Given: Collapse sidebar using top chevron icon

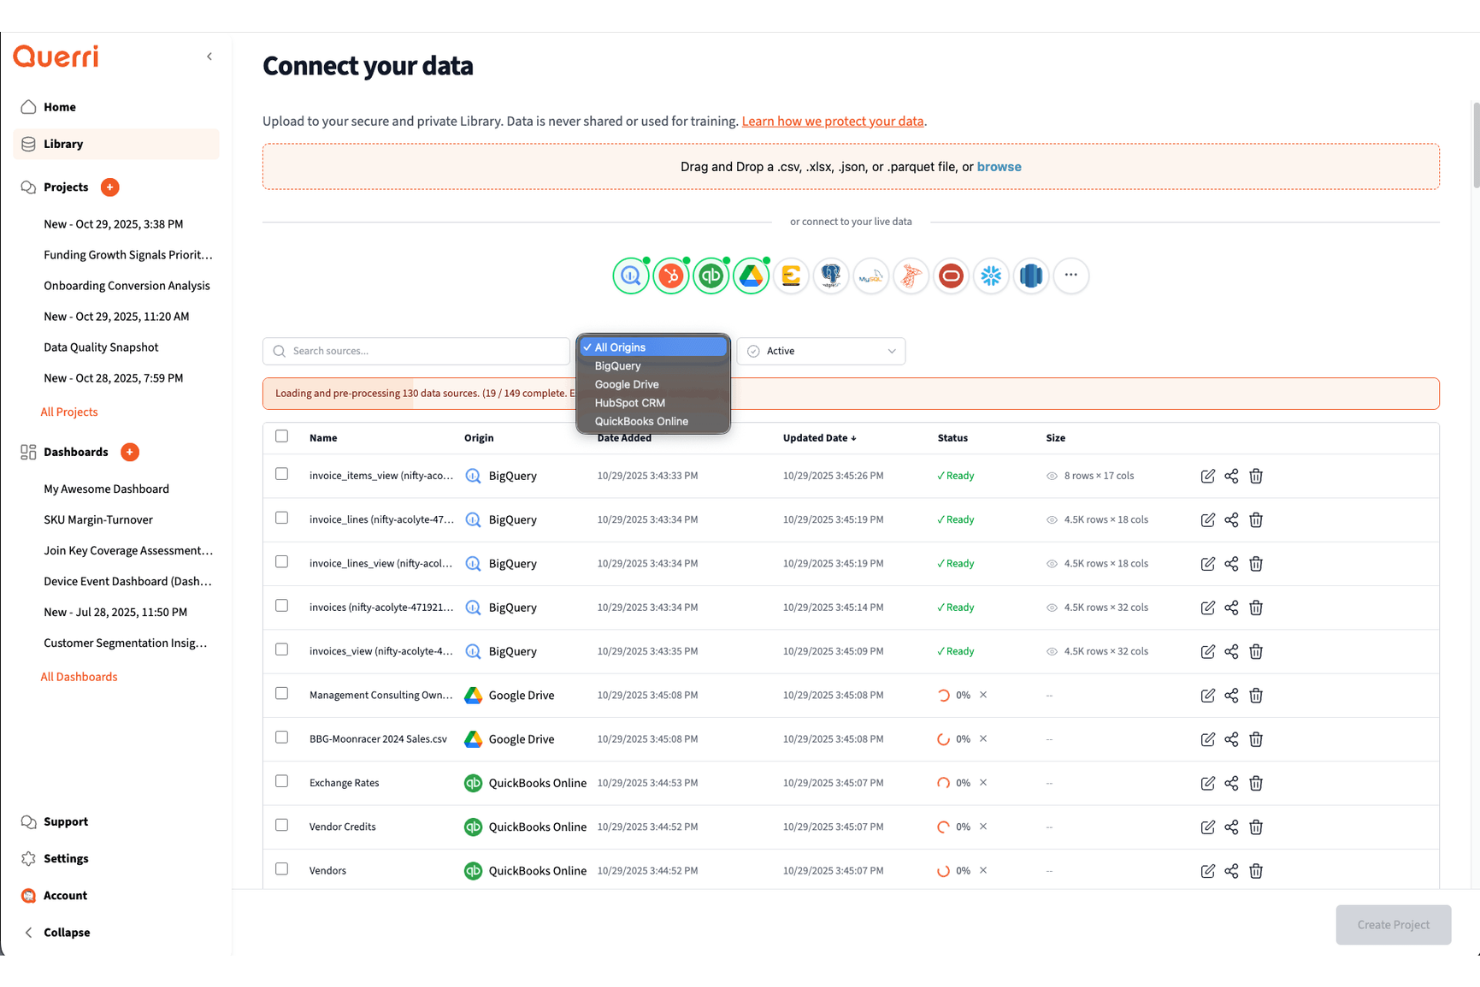Looking at the screenshot, I should 209,57.
